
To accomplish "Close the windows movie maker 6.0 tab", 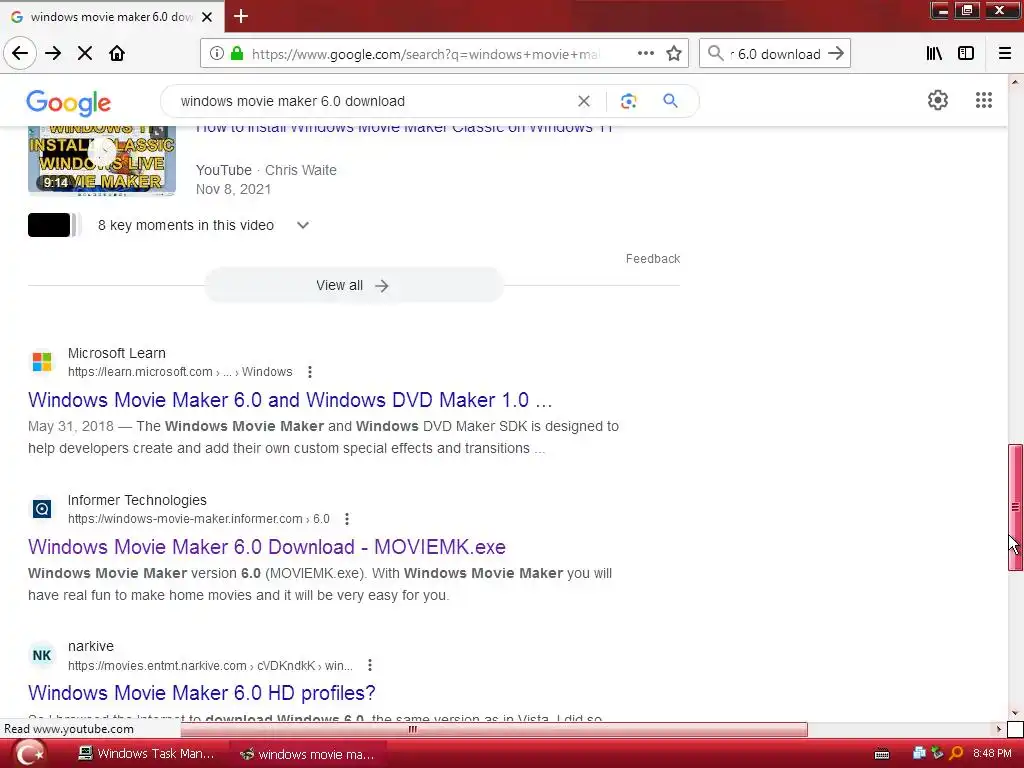I will (x=207, y=17).
